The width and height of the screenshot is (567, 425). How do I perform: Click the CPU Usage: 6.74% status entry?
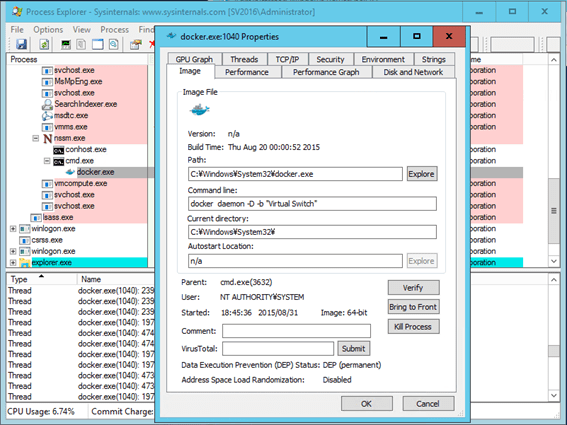(x=41, y=411)
